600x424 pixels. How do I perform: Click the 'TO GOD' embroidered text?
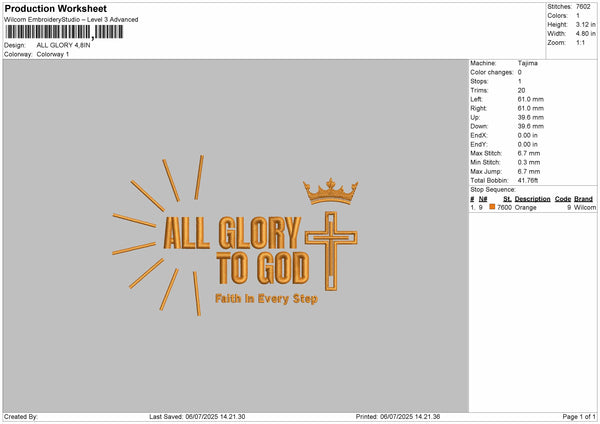(262, 268)
